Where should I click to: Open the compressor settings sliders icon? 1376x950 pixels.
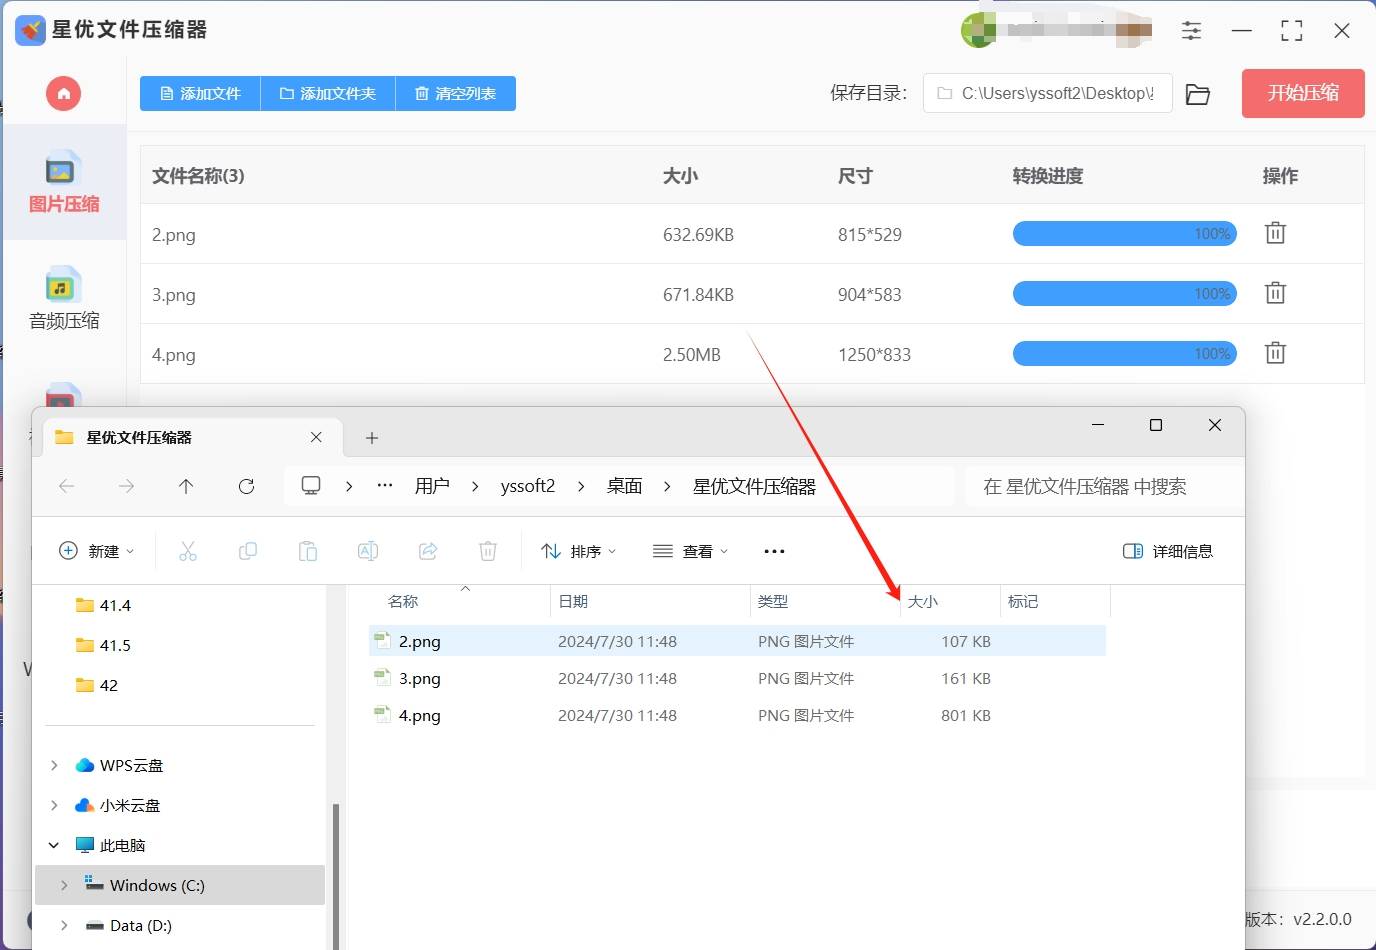1191,31
